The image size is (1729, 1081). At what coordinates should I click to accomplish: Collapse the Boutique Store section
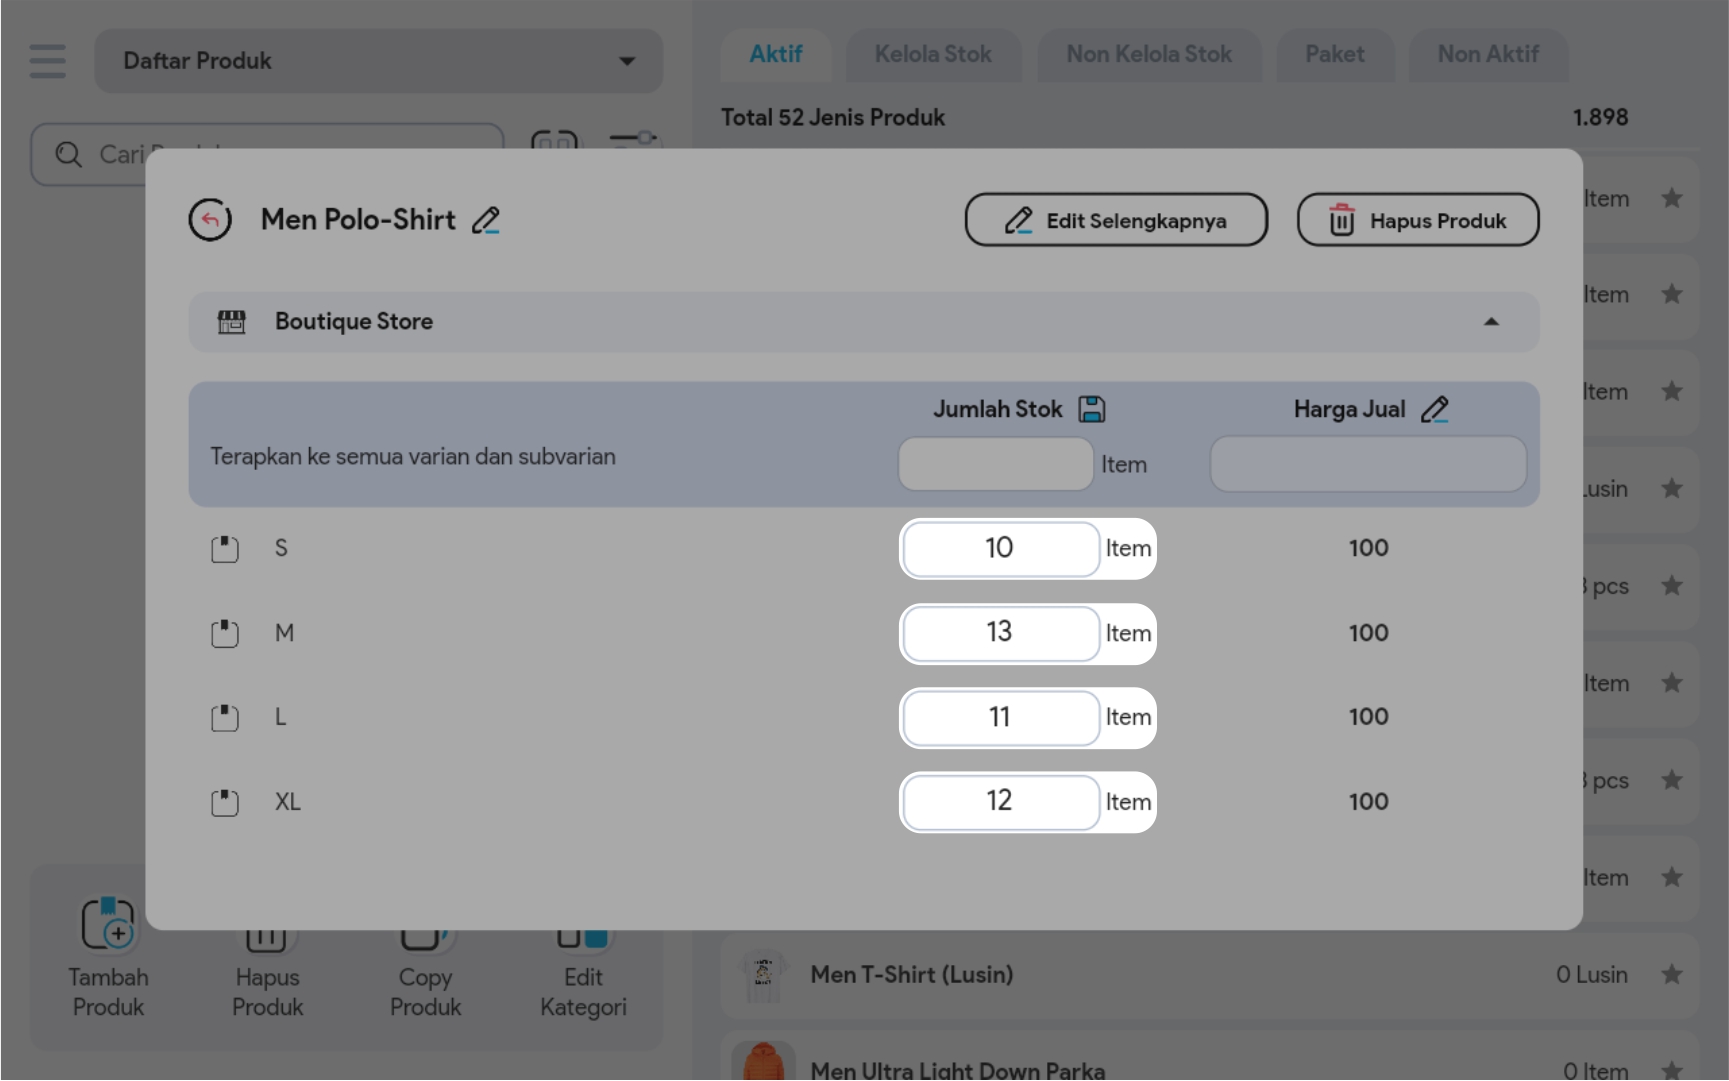pyautogui.click(x=1491, y=322)
